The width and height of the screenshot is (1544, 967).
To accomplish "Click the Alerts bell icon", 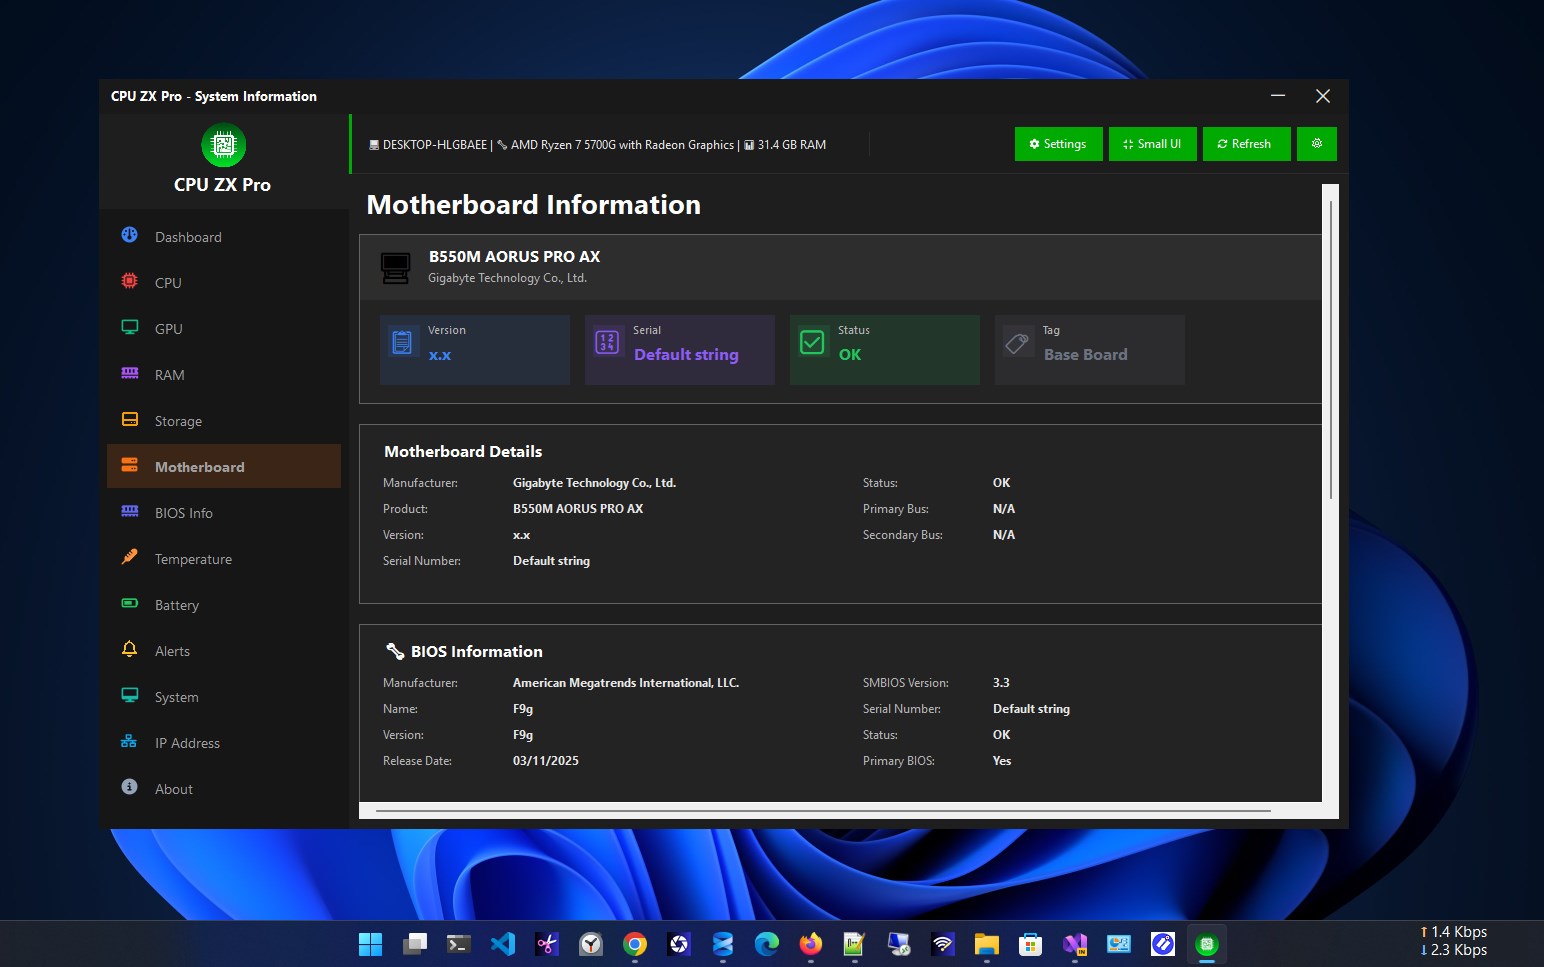I will point(130,649).
